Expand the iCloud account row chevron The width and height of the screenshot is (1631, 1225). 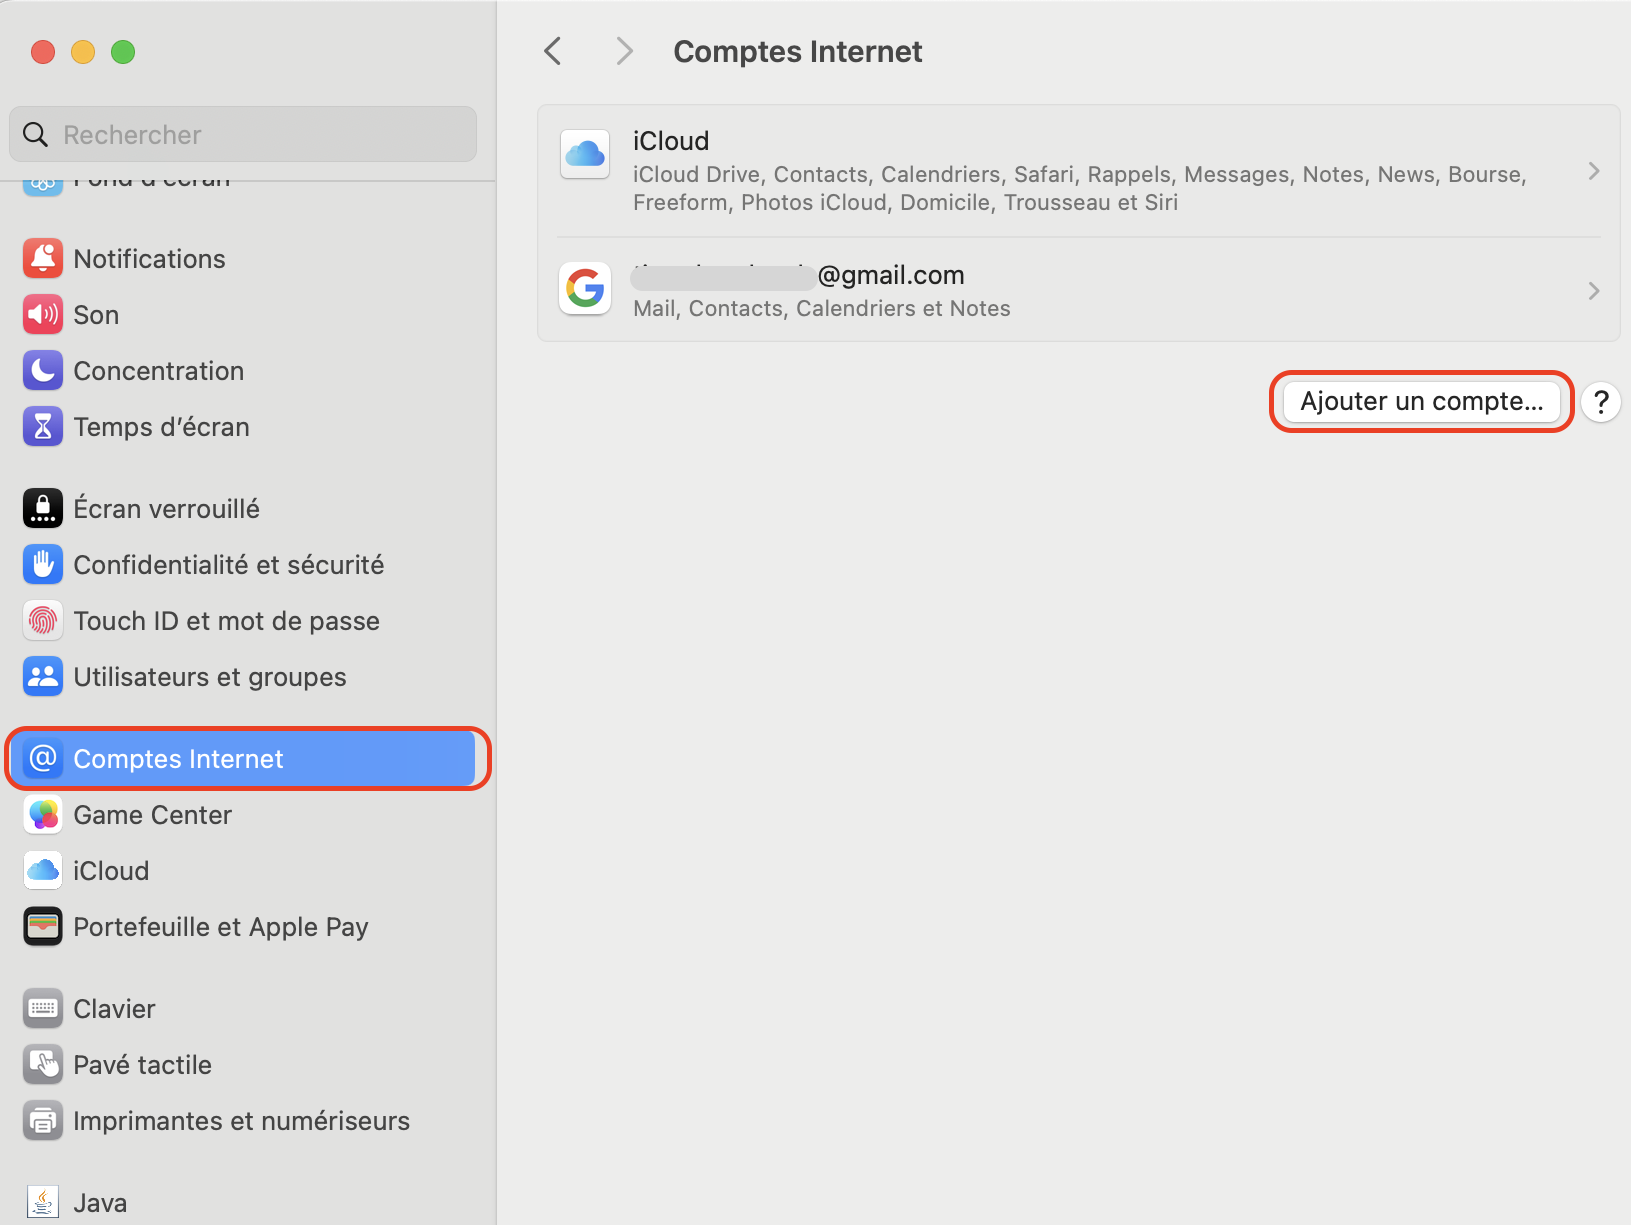pos(1594,171)
